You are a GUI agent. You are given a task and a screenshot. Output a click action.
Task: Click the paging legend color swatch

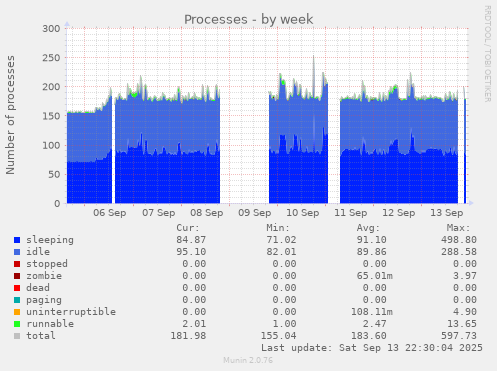[x=17, y=300]
